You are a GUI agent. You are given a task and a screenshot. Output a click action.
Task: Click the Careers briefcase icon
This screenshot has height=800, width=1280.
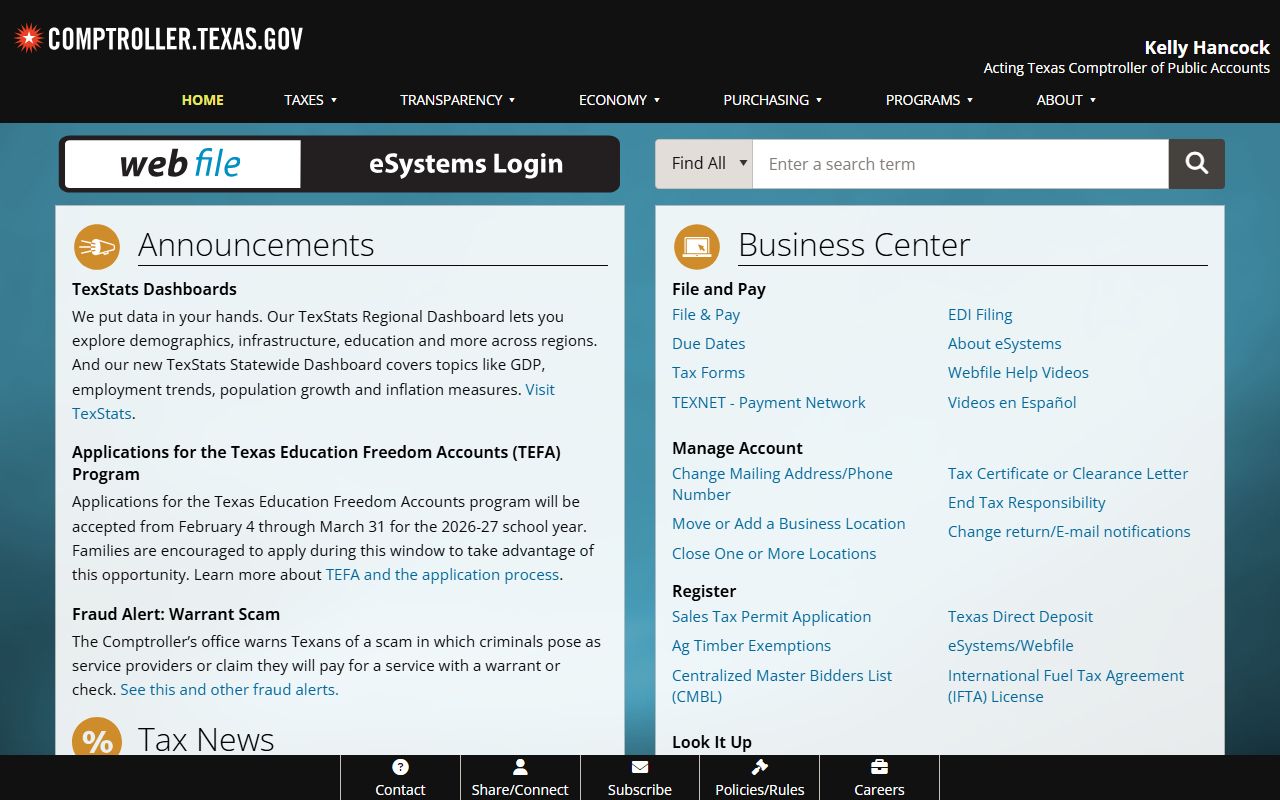(x=879, y=767)
